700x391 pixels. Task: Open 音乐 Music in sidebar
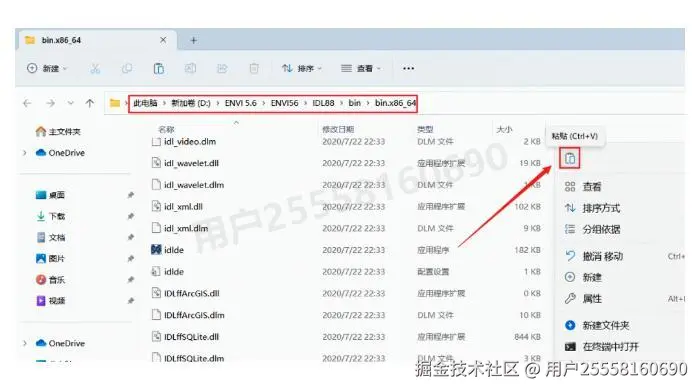[50, 280]
